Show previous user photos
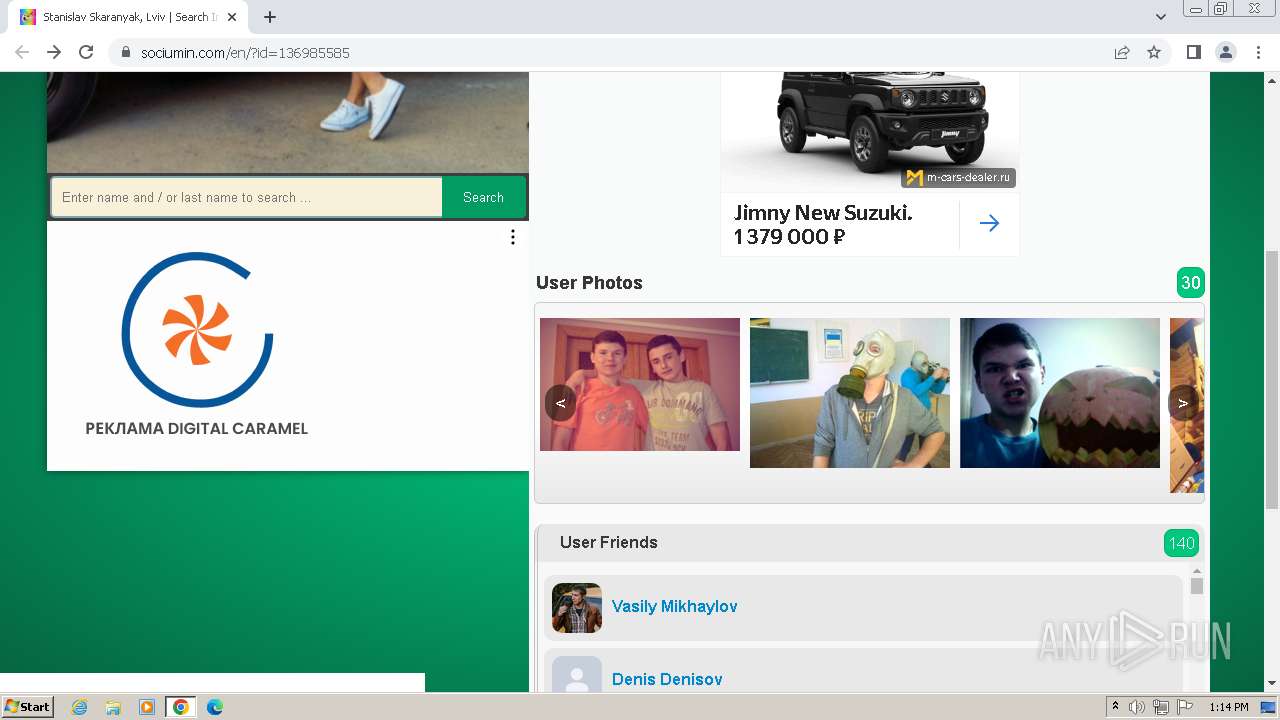The height and width of the screenshot is (720, 1280). (561, 403)
